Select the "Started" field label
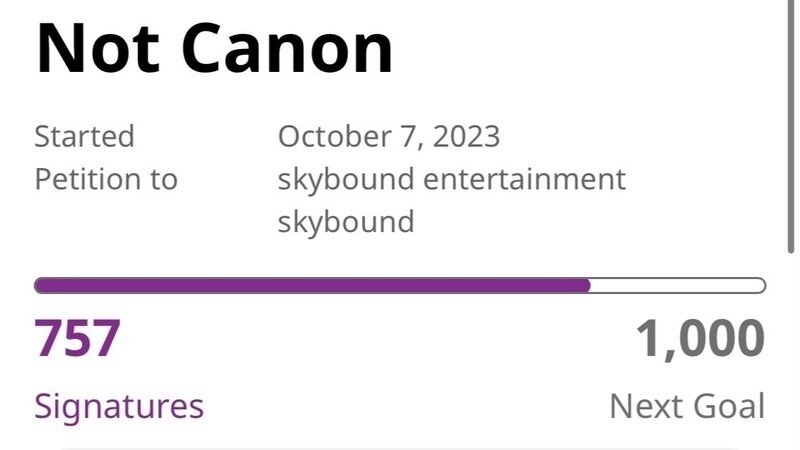The width and height of the screenshot is (800, 450). point(84,136)
